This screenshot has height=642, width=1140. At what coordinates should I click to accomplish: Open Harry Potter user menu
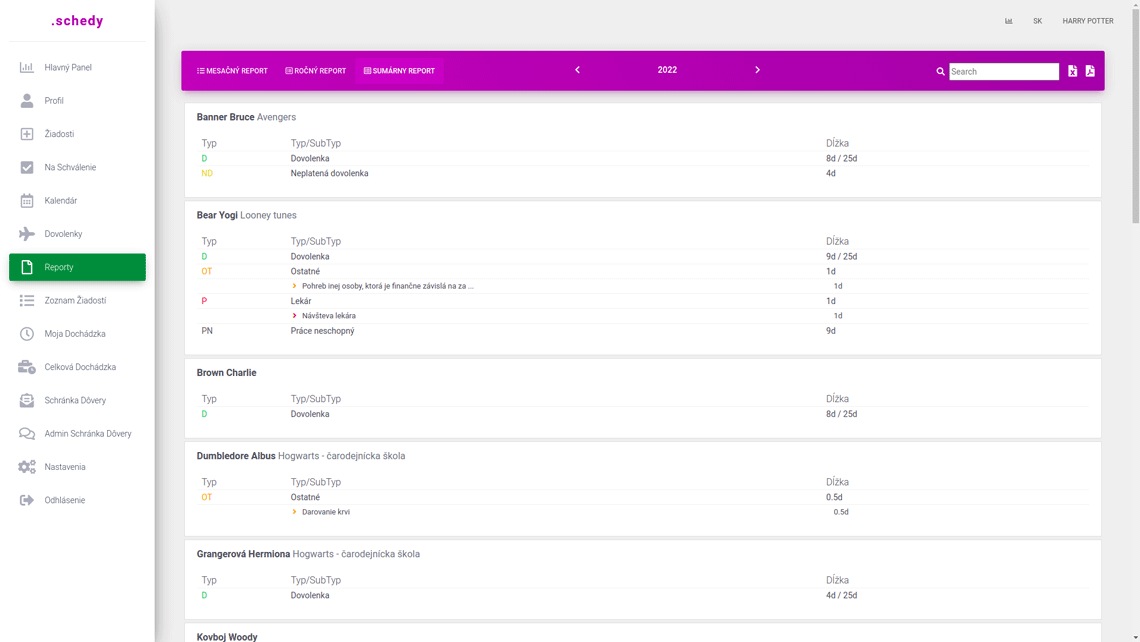tap(1087, 21)
